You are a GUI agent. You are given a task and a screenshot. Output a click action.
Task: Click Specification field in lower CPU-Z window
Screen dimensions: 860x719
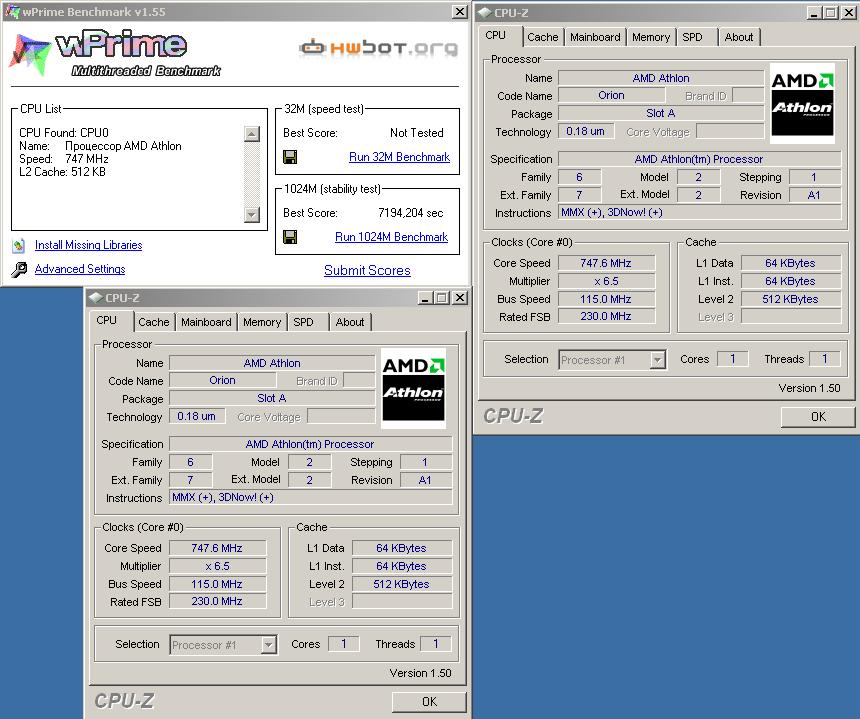(x=310, y=444)
